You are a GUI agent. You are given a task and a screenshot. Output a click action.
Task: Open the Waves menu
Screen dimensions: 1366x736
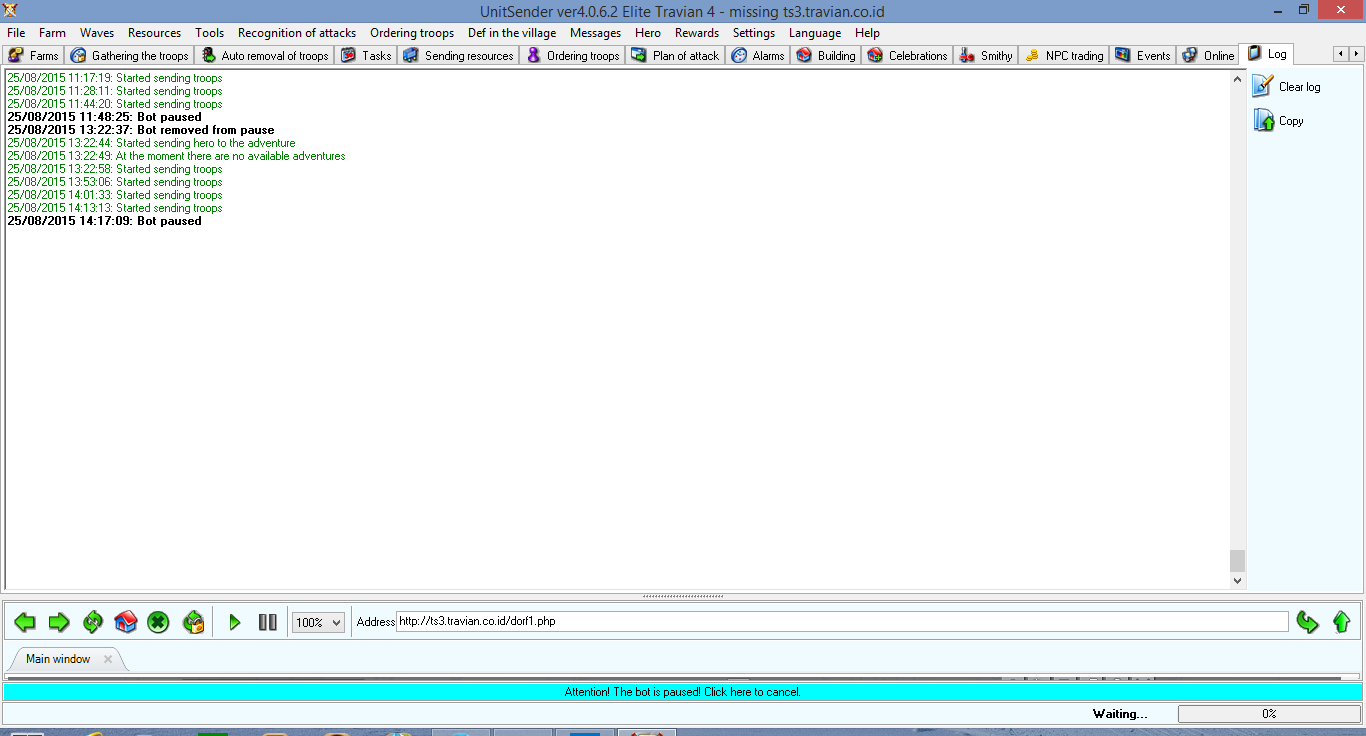(97, 33)
